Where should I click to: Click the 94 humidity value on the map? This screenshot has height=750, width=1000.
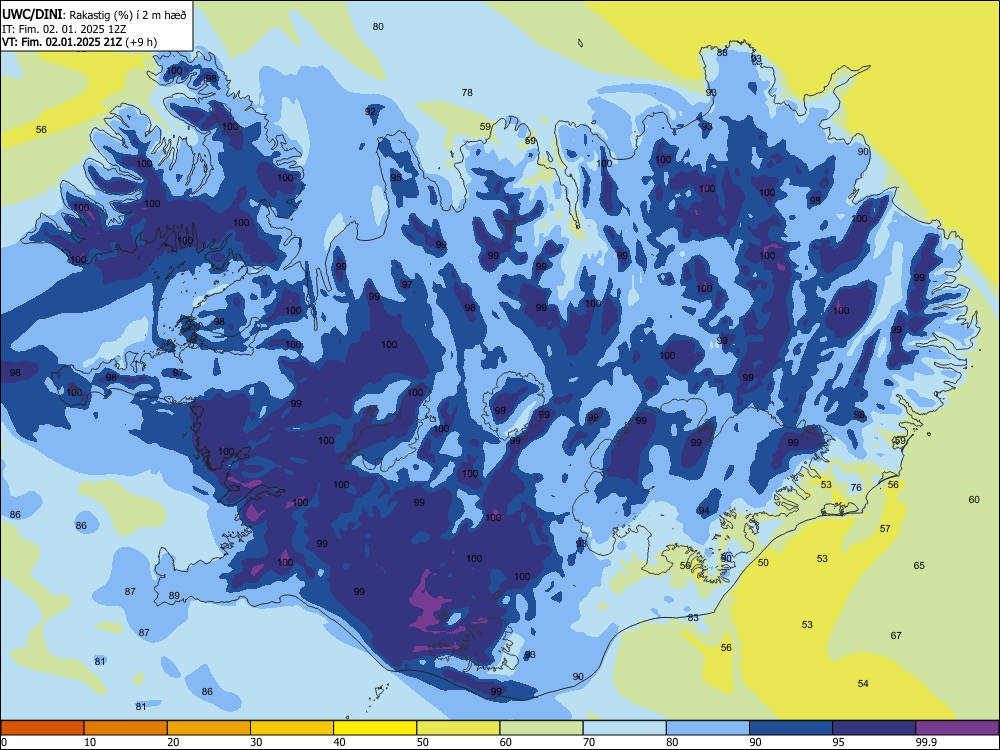point(703,511)
